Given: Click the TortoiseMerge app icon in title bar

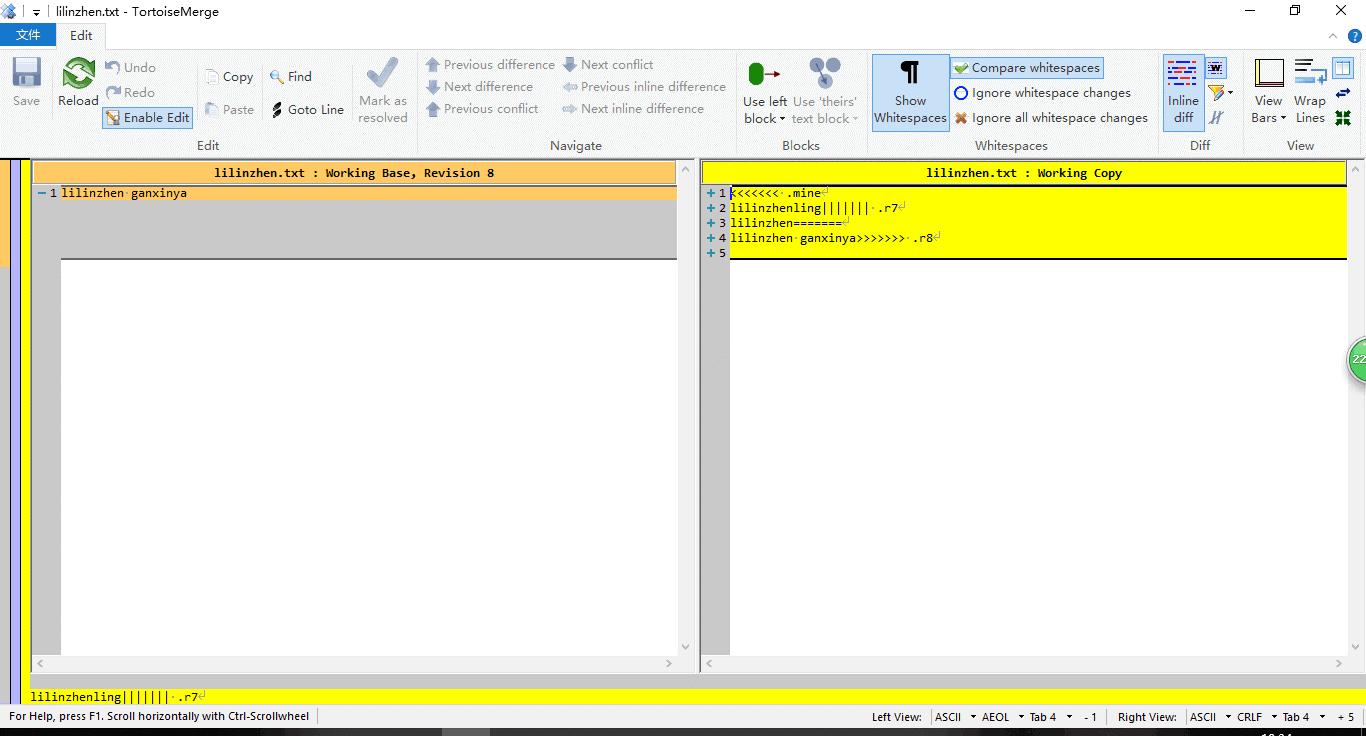Looking at the screenshot, I should (9, 12).
